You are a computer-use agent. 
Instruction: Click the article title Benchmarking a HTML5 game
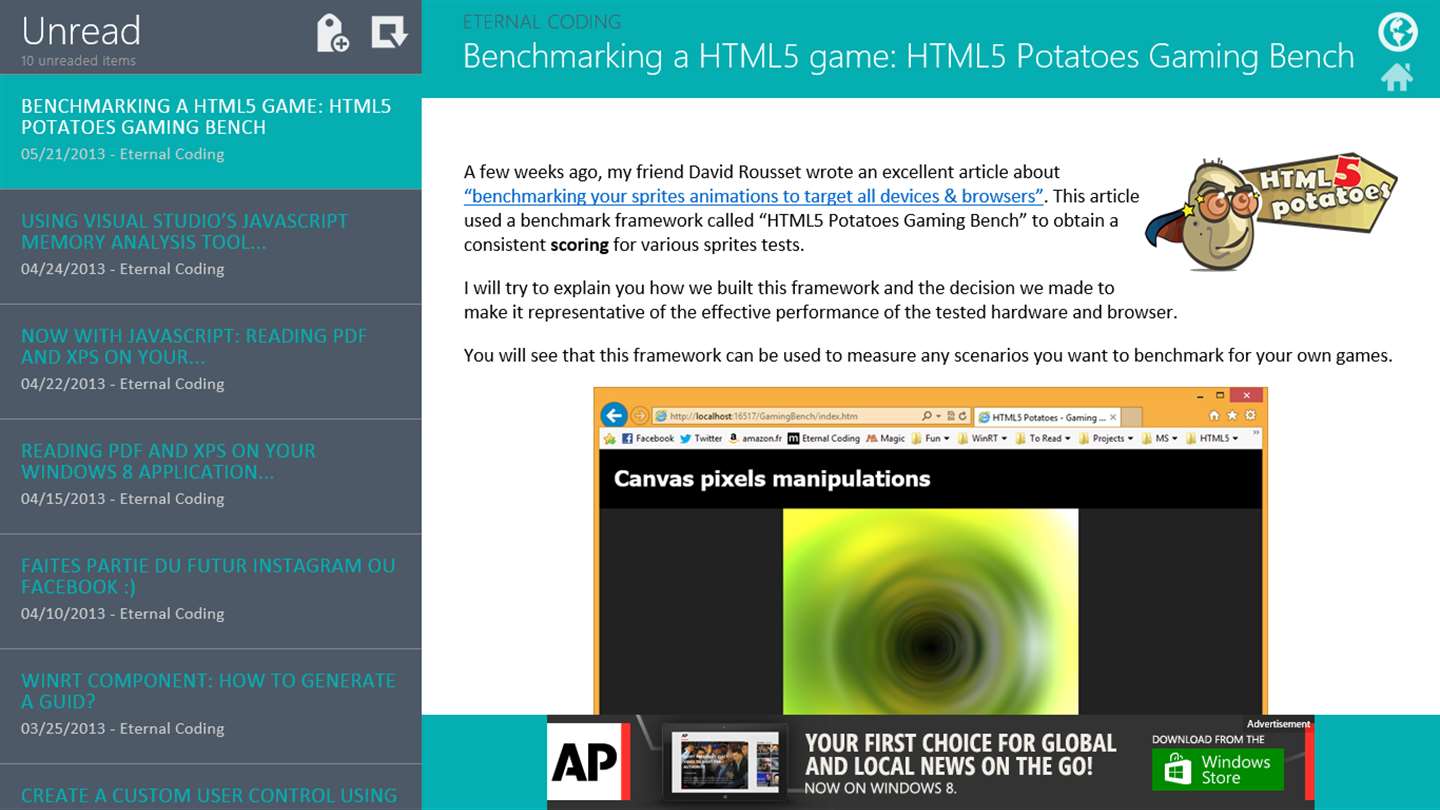click(908, 57)
